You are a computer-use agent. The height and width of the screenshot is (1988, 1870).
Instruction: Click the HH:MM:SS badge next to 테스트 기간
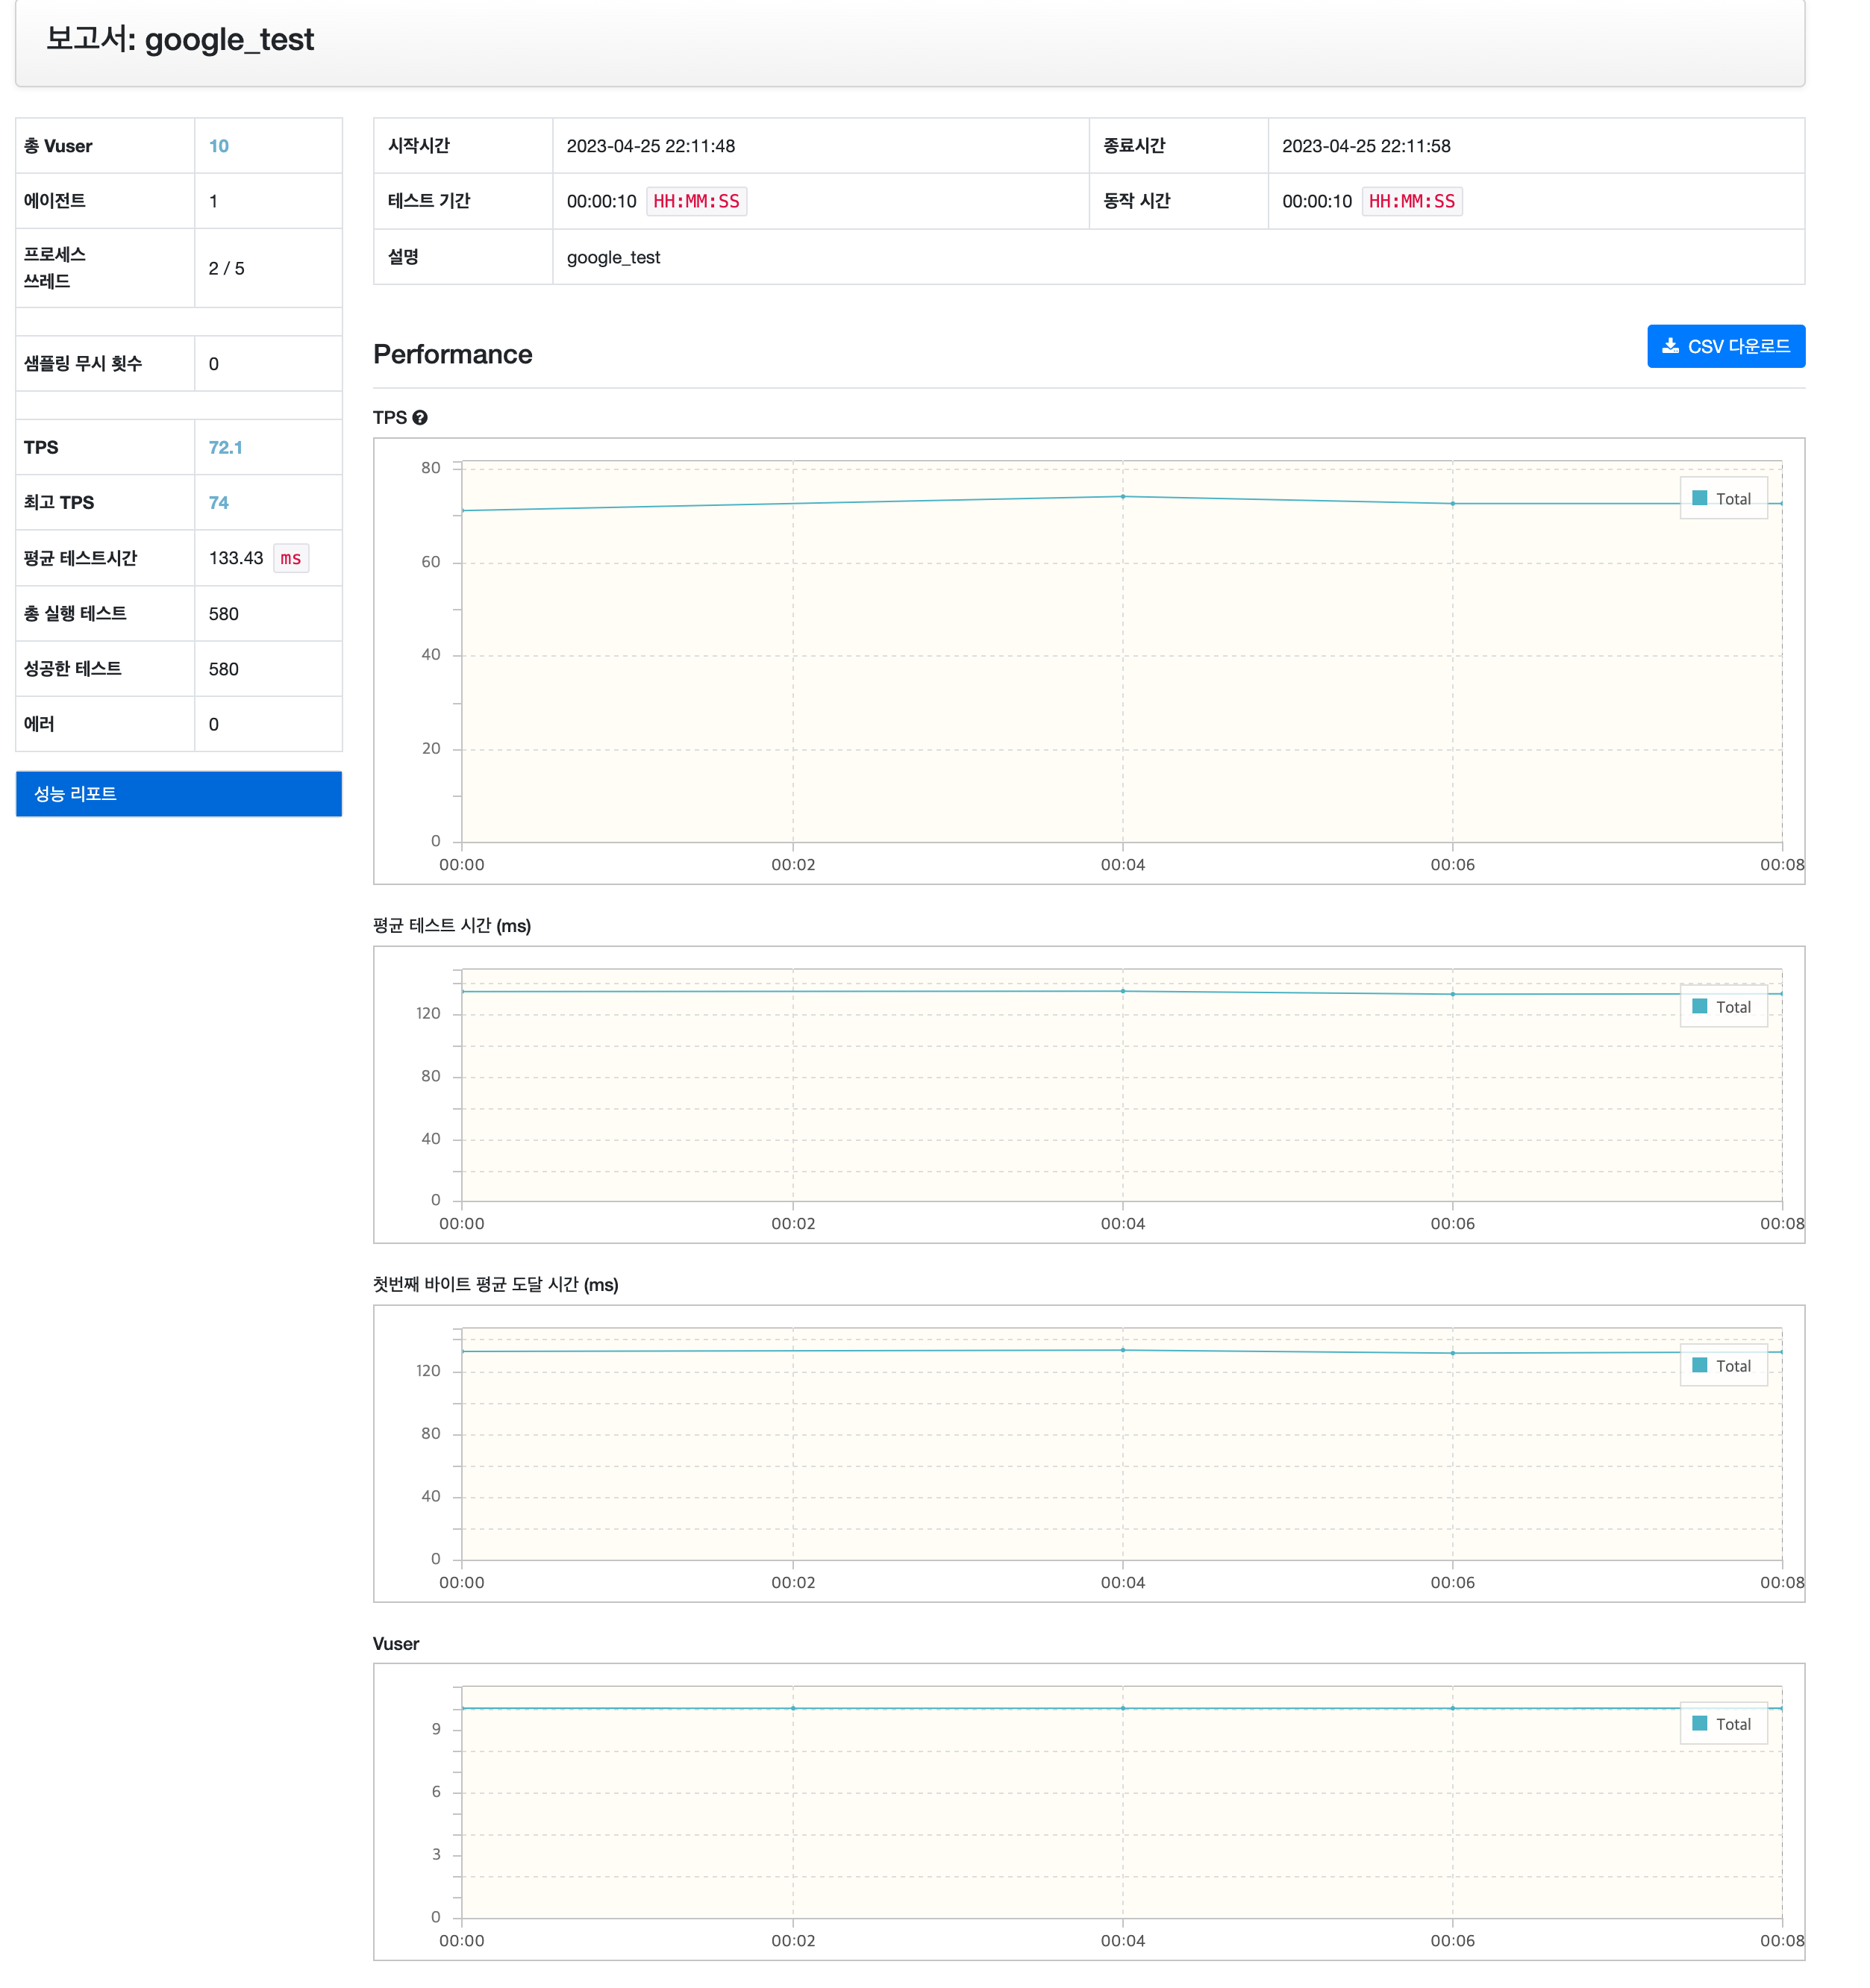pyautogui.click(x=696, y=201)
